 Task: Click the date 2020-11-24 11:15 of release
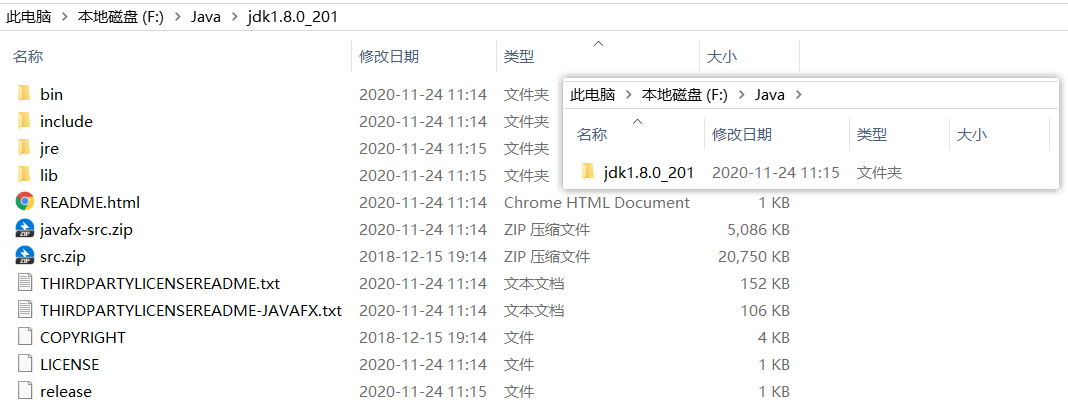[423, 391]
